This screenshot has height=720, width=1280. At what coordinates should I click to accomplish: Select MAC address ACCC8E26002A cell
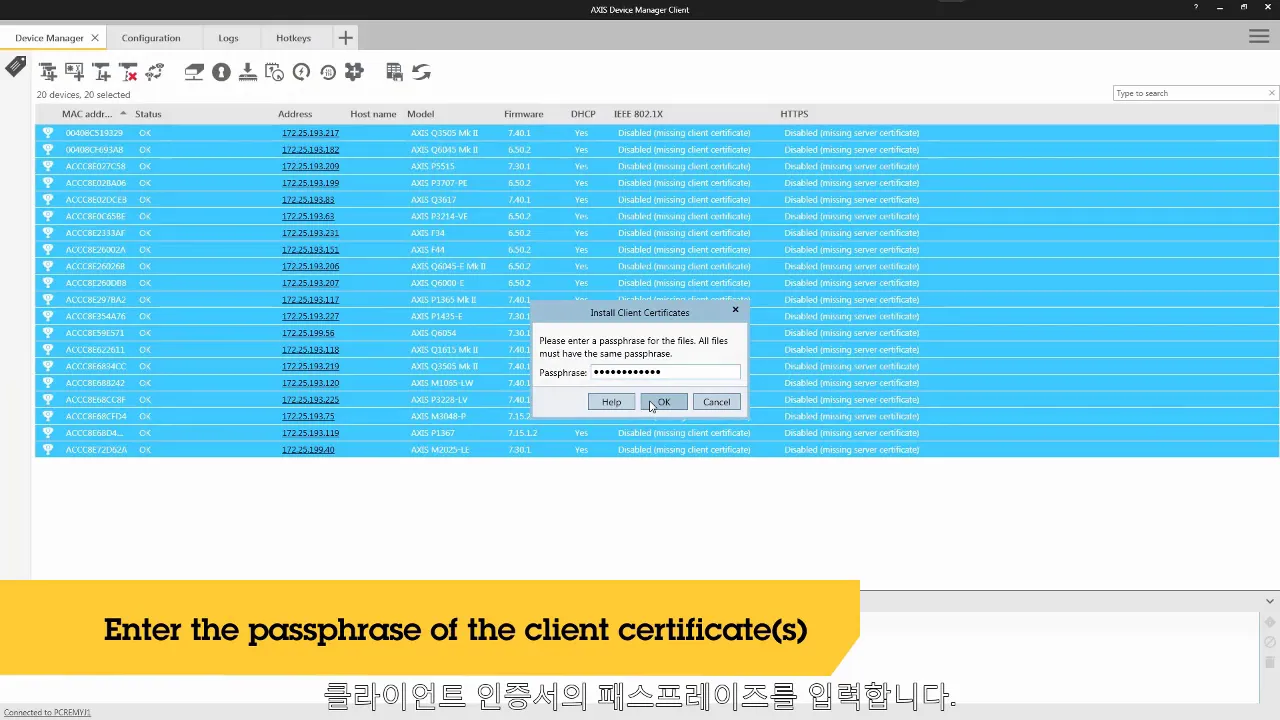click(x=96, y=250)
